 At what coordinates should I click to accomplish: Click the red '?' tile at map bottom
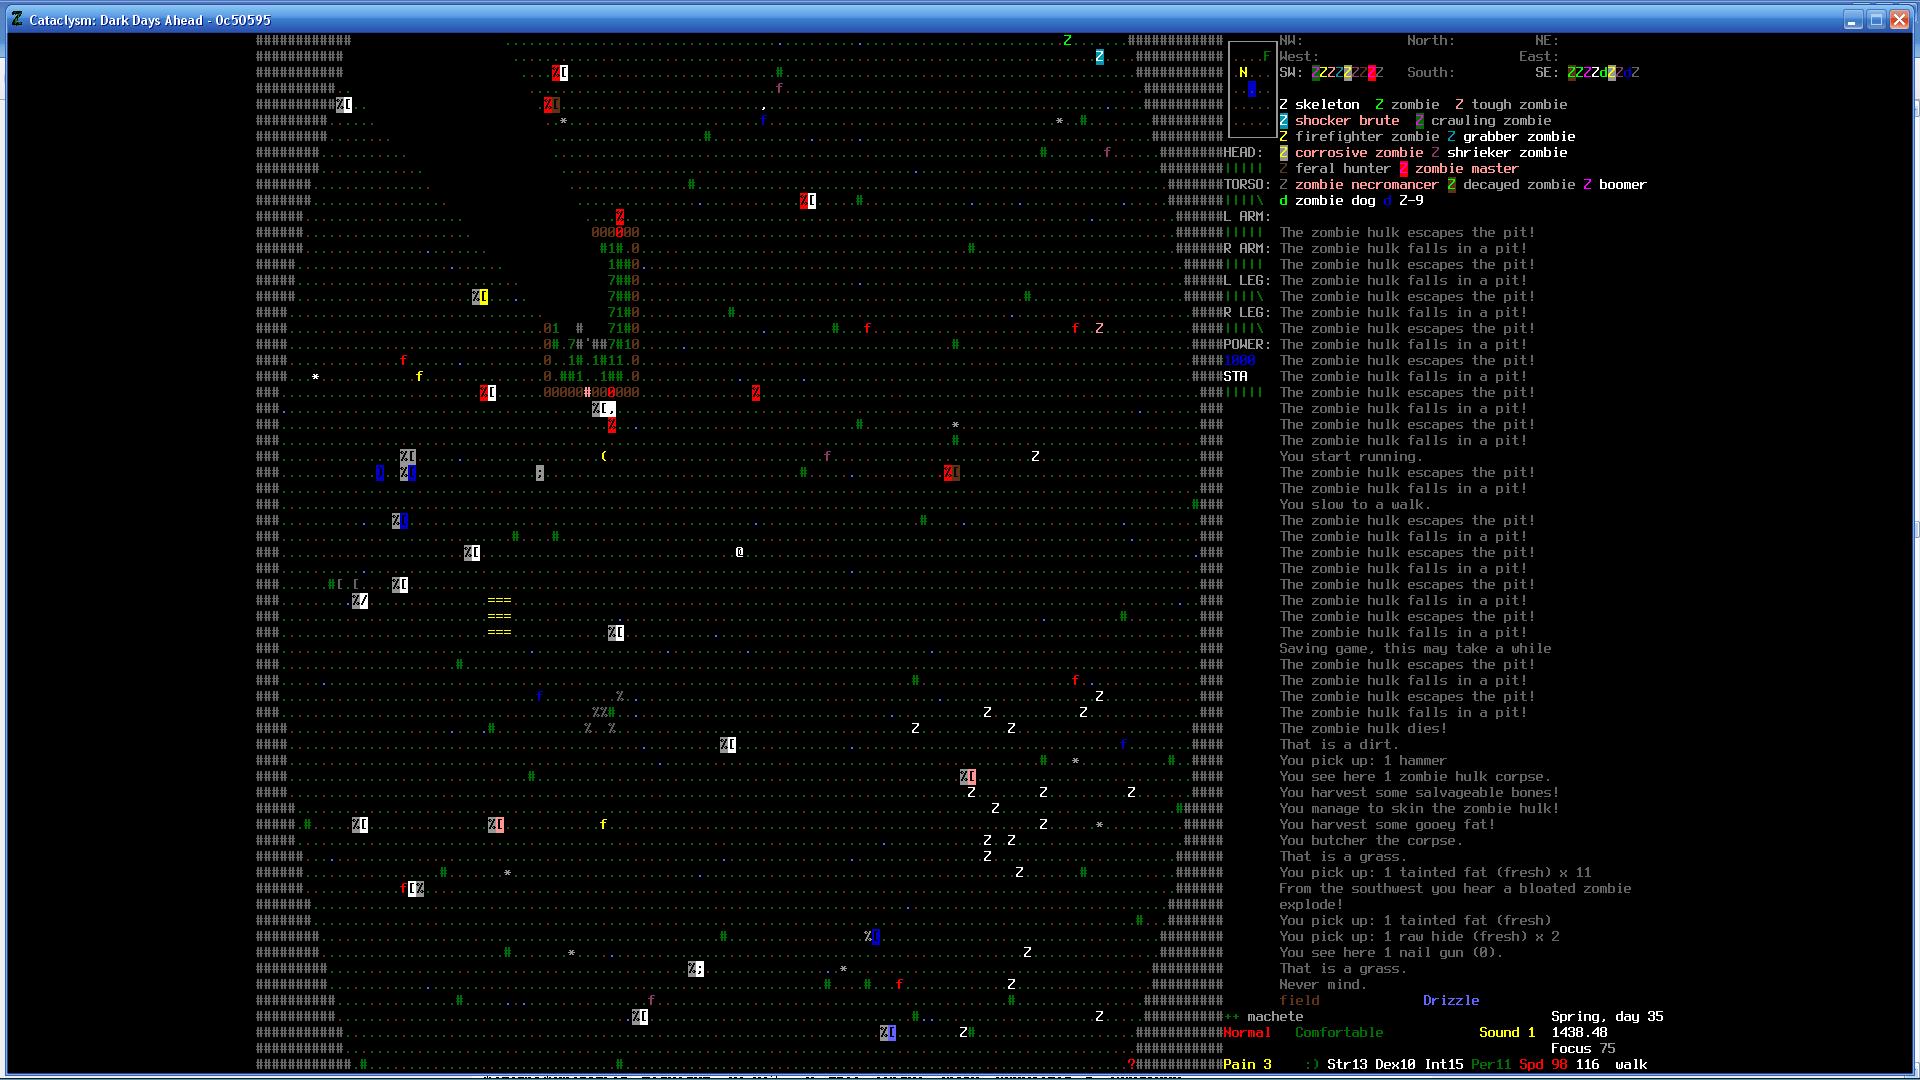(x=1131, y=1064)
